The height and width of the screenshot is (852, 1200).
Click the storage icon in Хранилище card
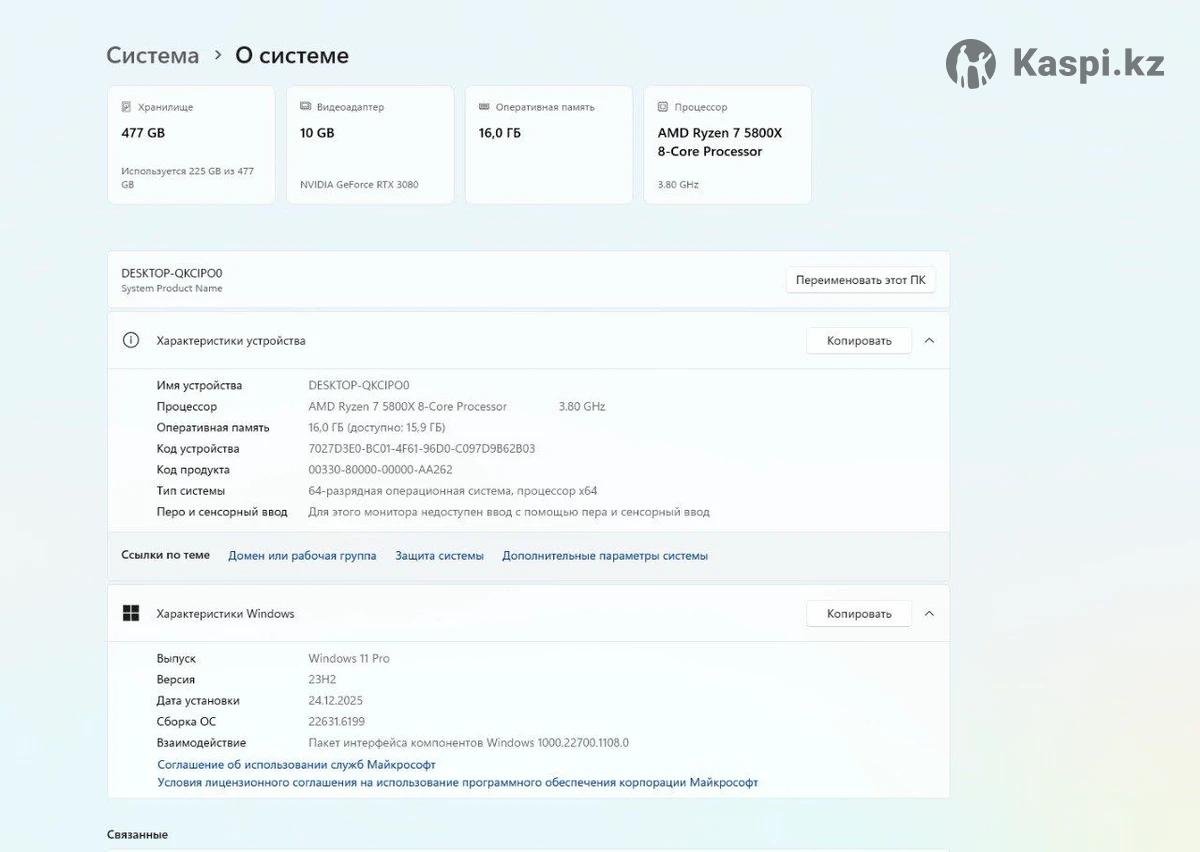click(126, 107)
